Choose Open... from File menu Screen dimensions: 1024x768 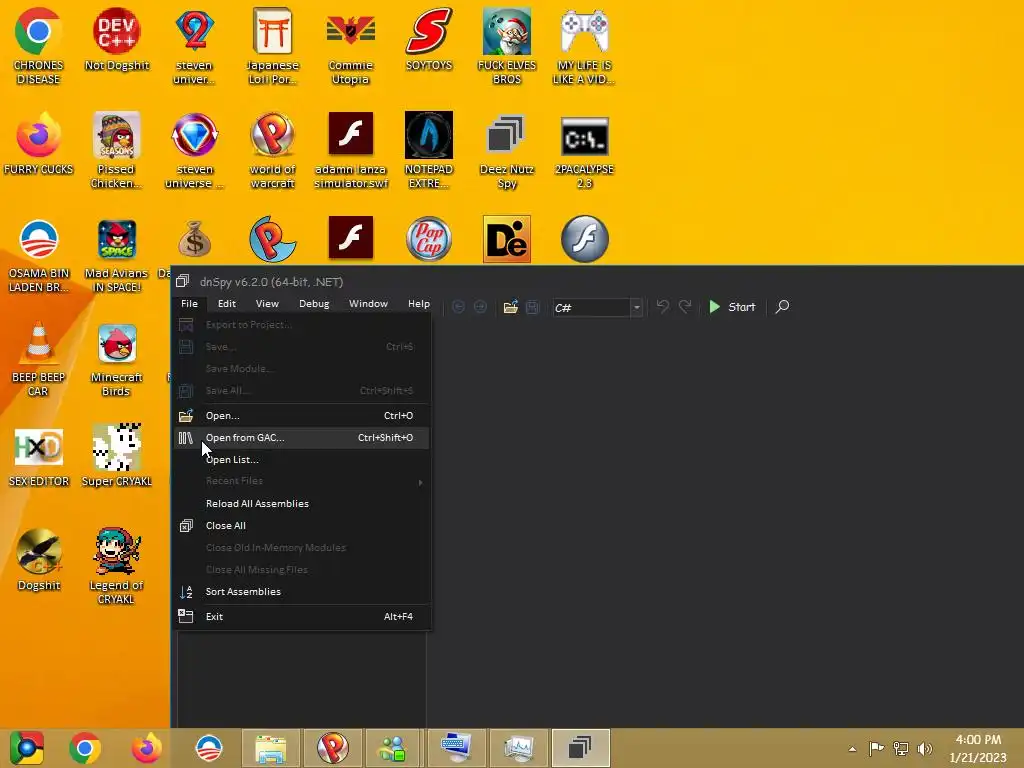301,416
